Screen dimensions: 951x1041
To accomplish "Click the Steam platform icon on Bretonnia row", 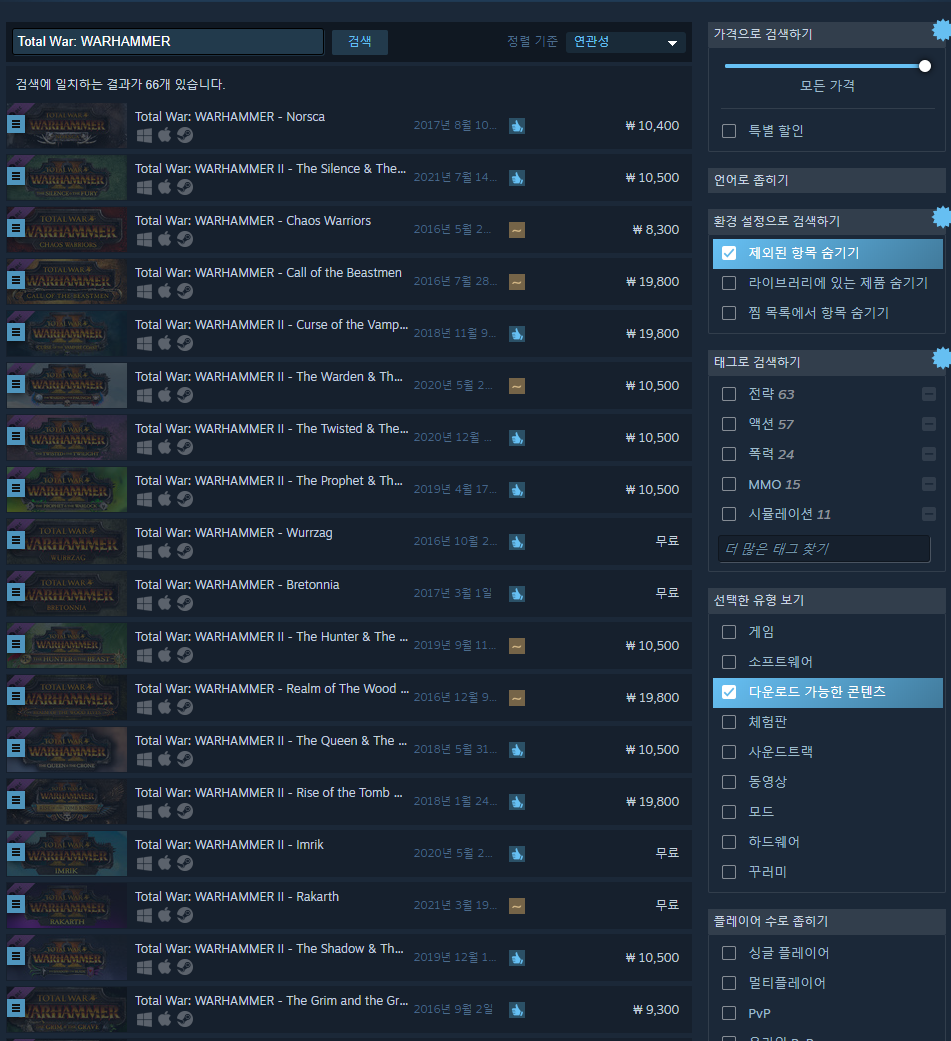I will pos(185,603).
